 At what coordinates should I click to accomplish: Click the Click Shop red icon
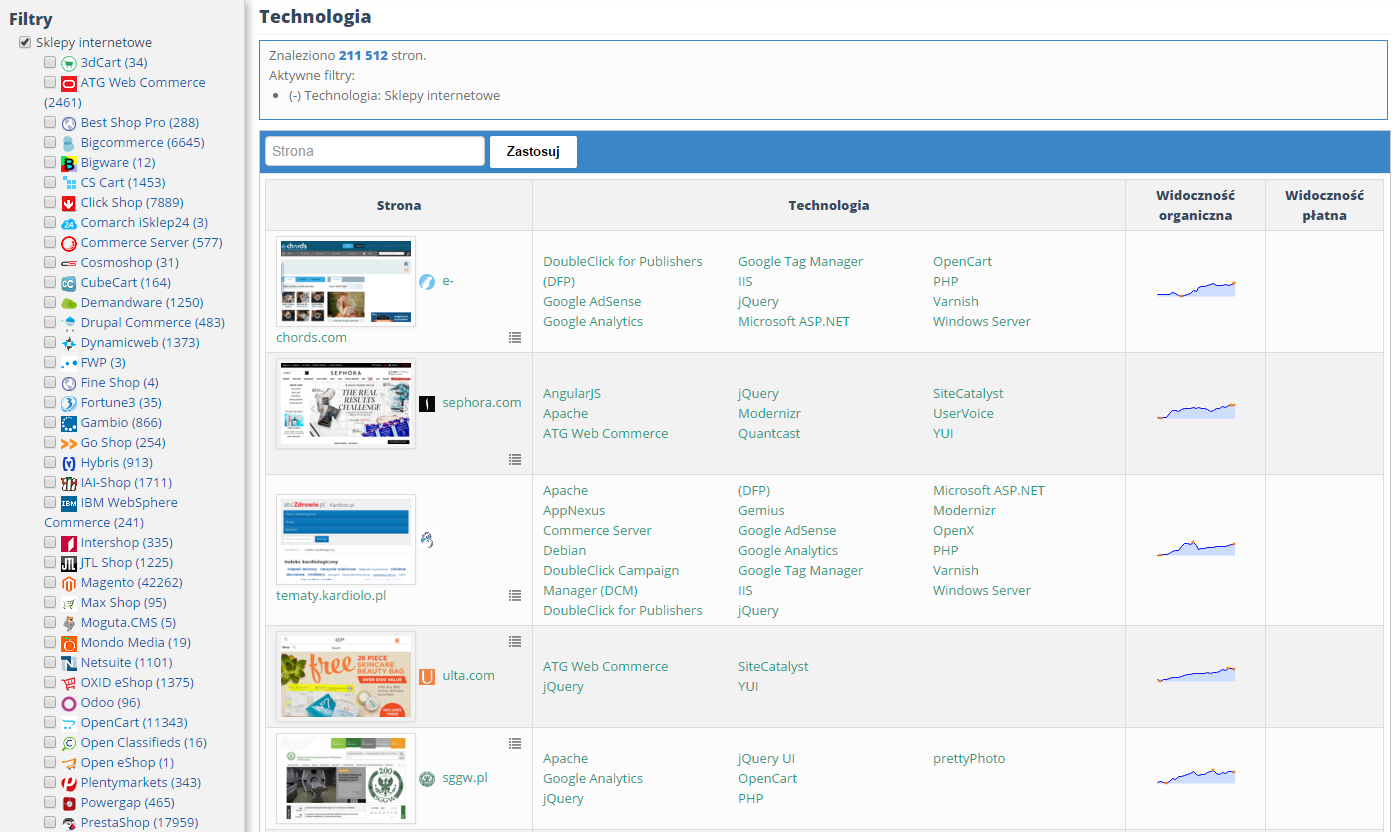tap(69, 203)
